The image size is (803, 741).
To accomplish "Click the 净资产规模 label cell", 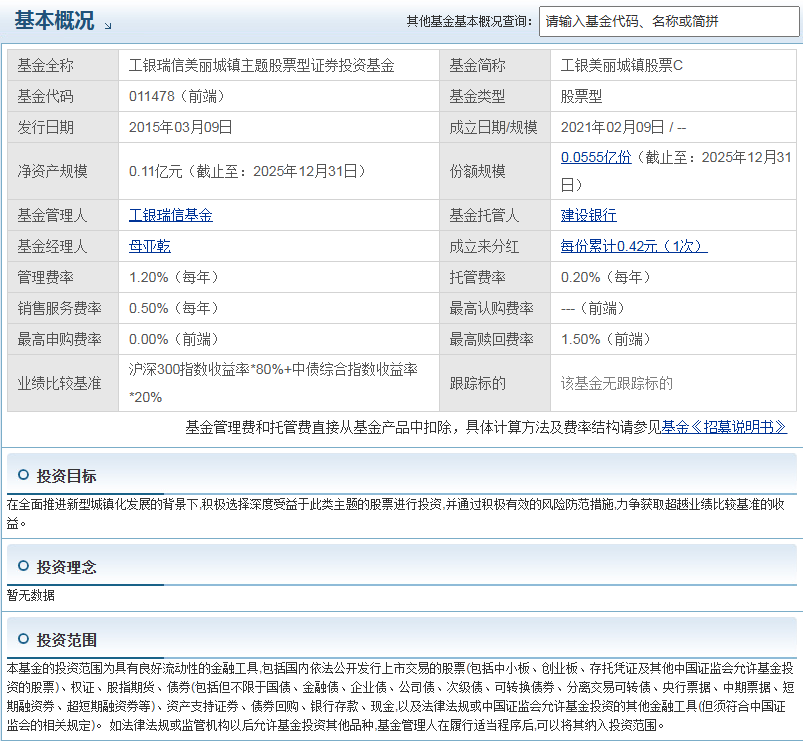I will (x=63, y=171).
